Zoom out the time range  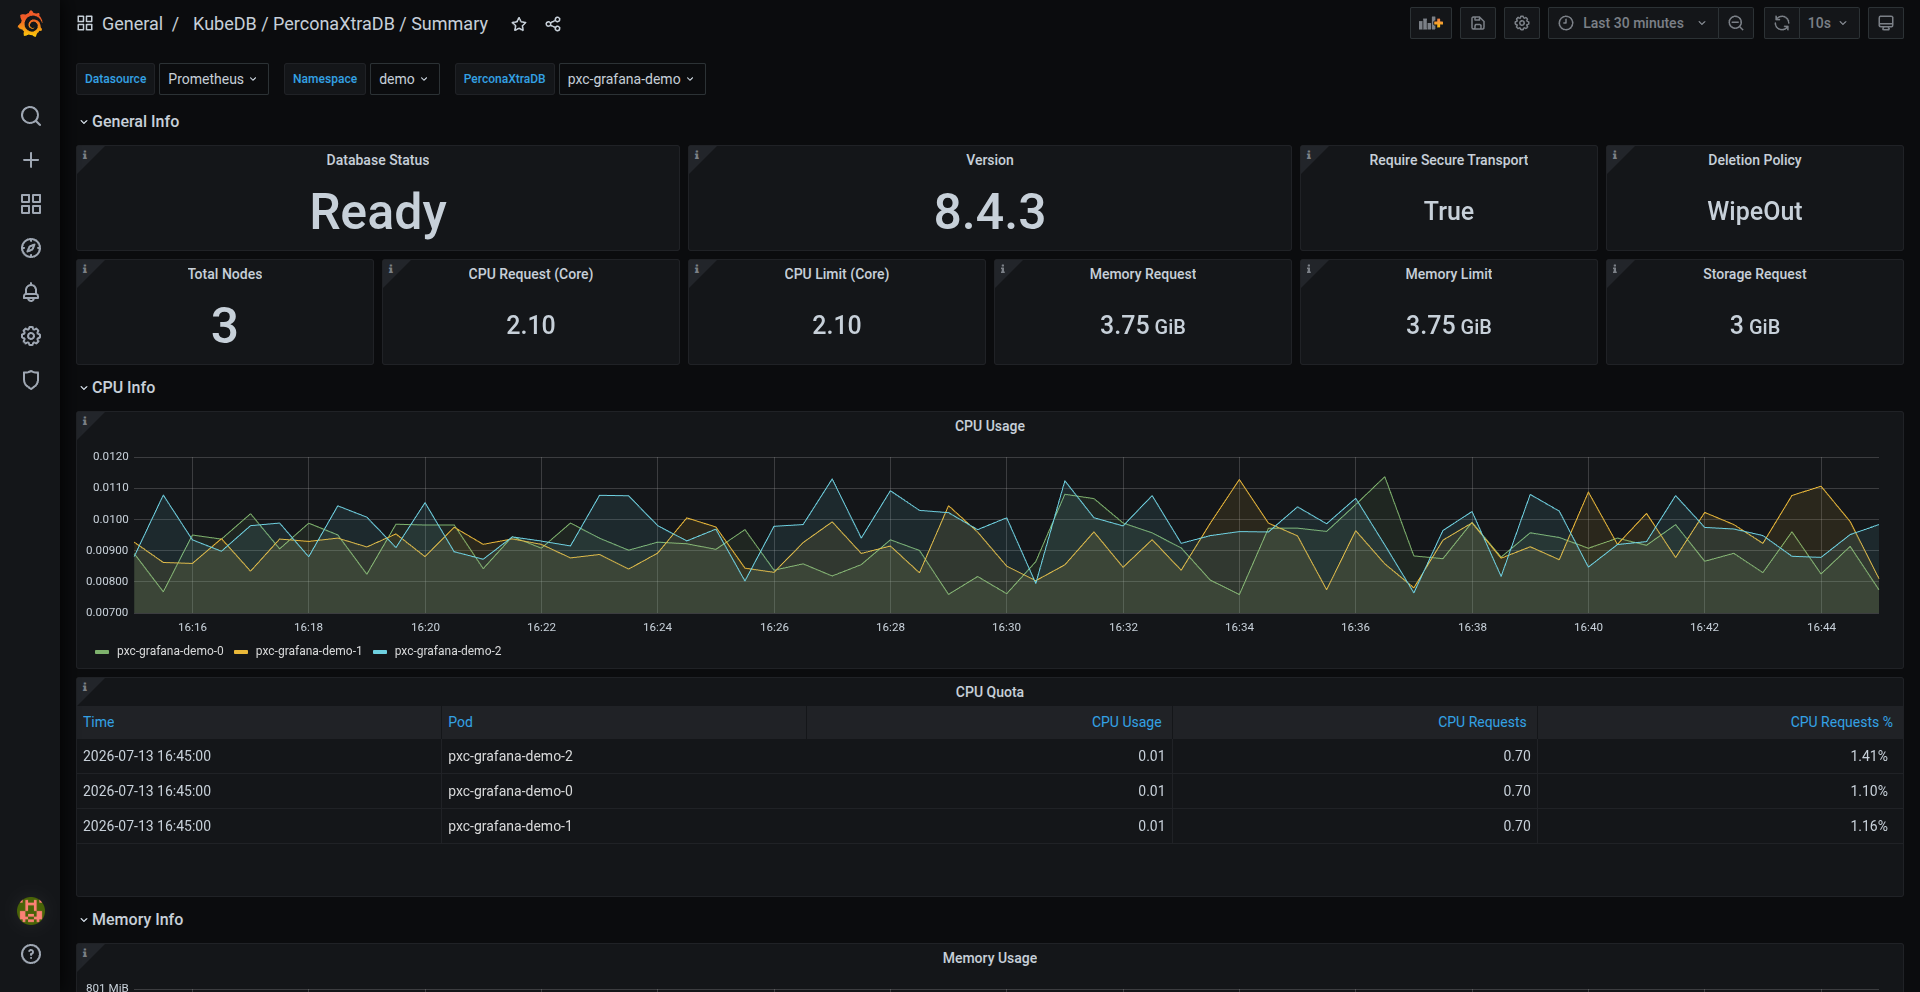coord(1736,23)
